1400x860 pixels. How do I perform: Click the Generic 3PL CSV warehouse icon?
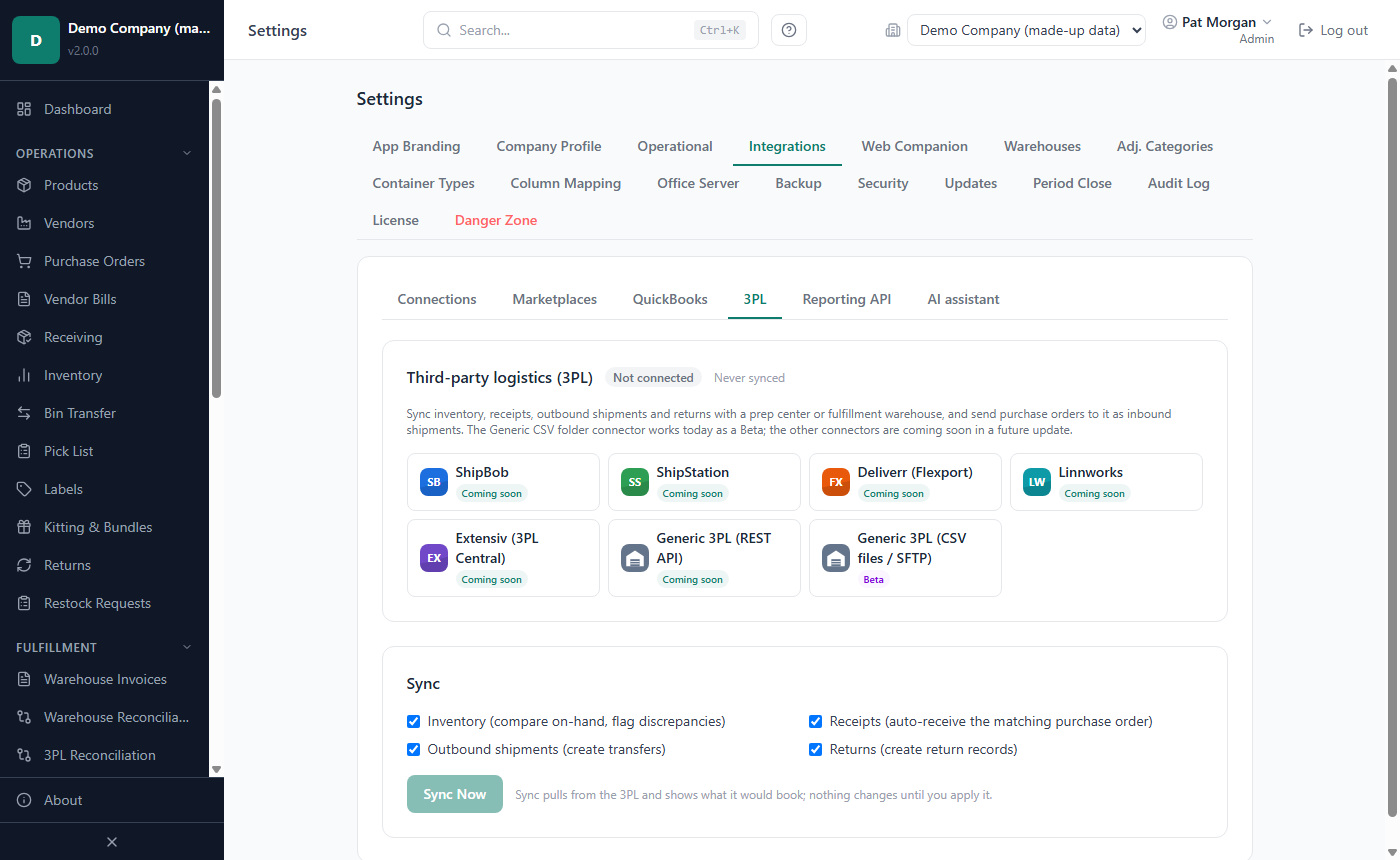[x=836, y=558]
